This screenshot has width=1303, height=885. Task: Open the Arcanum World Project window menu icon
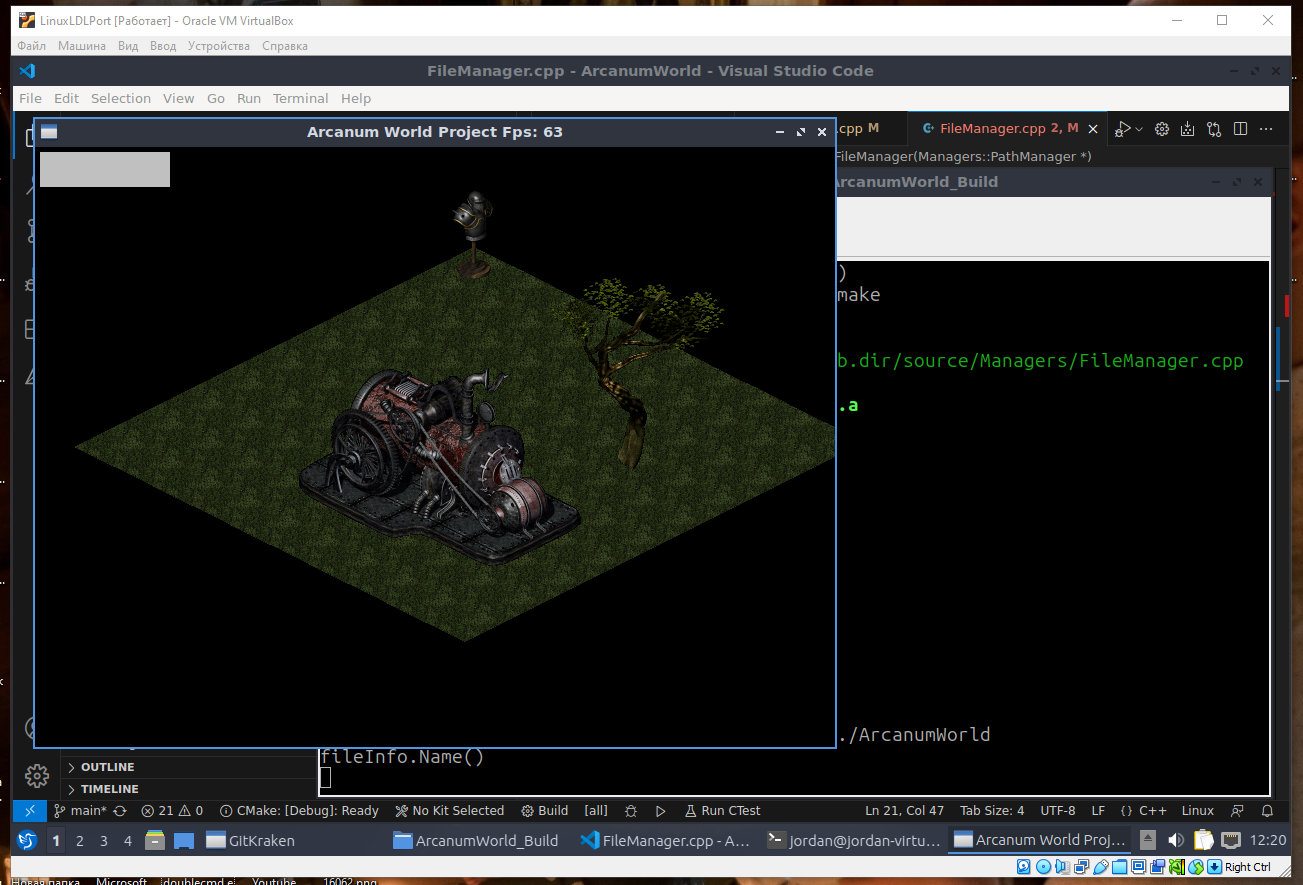click(x=49, y=132)
